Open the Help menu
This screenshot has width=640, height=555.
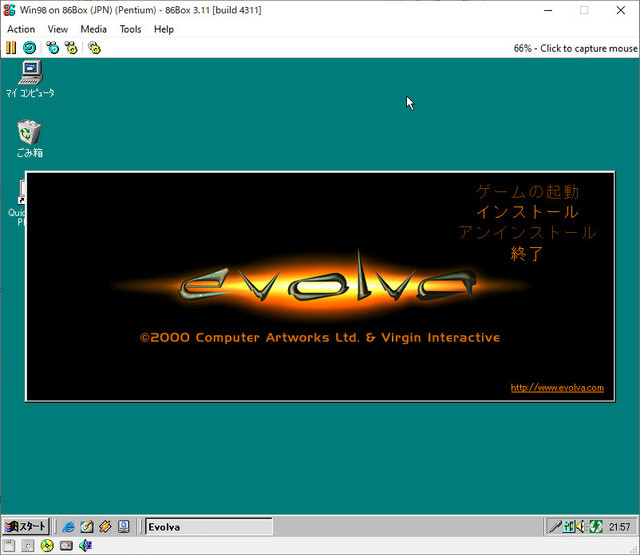(x=164, y=29)
